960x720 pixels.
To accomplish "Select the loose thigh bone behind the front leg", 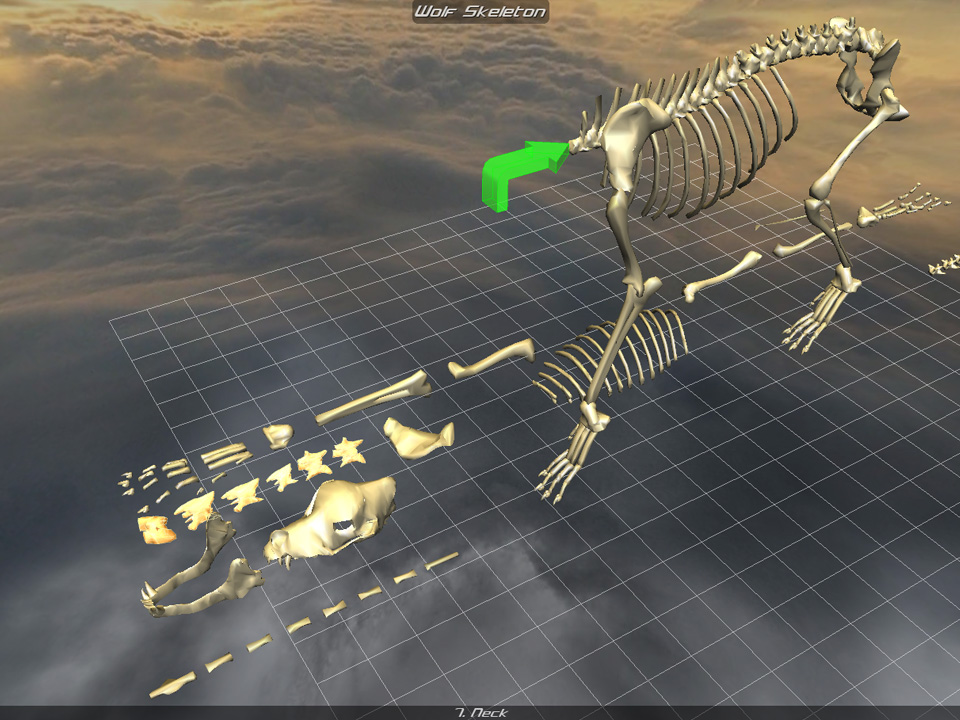I will pyautogui.click(x=722, y=276).
